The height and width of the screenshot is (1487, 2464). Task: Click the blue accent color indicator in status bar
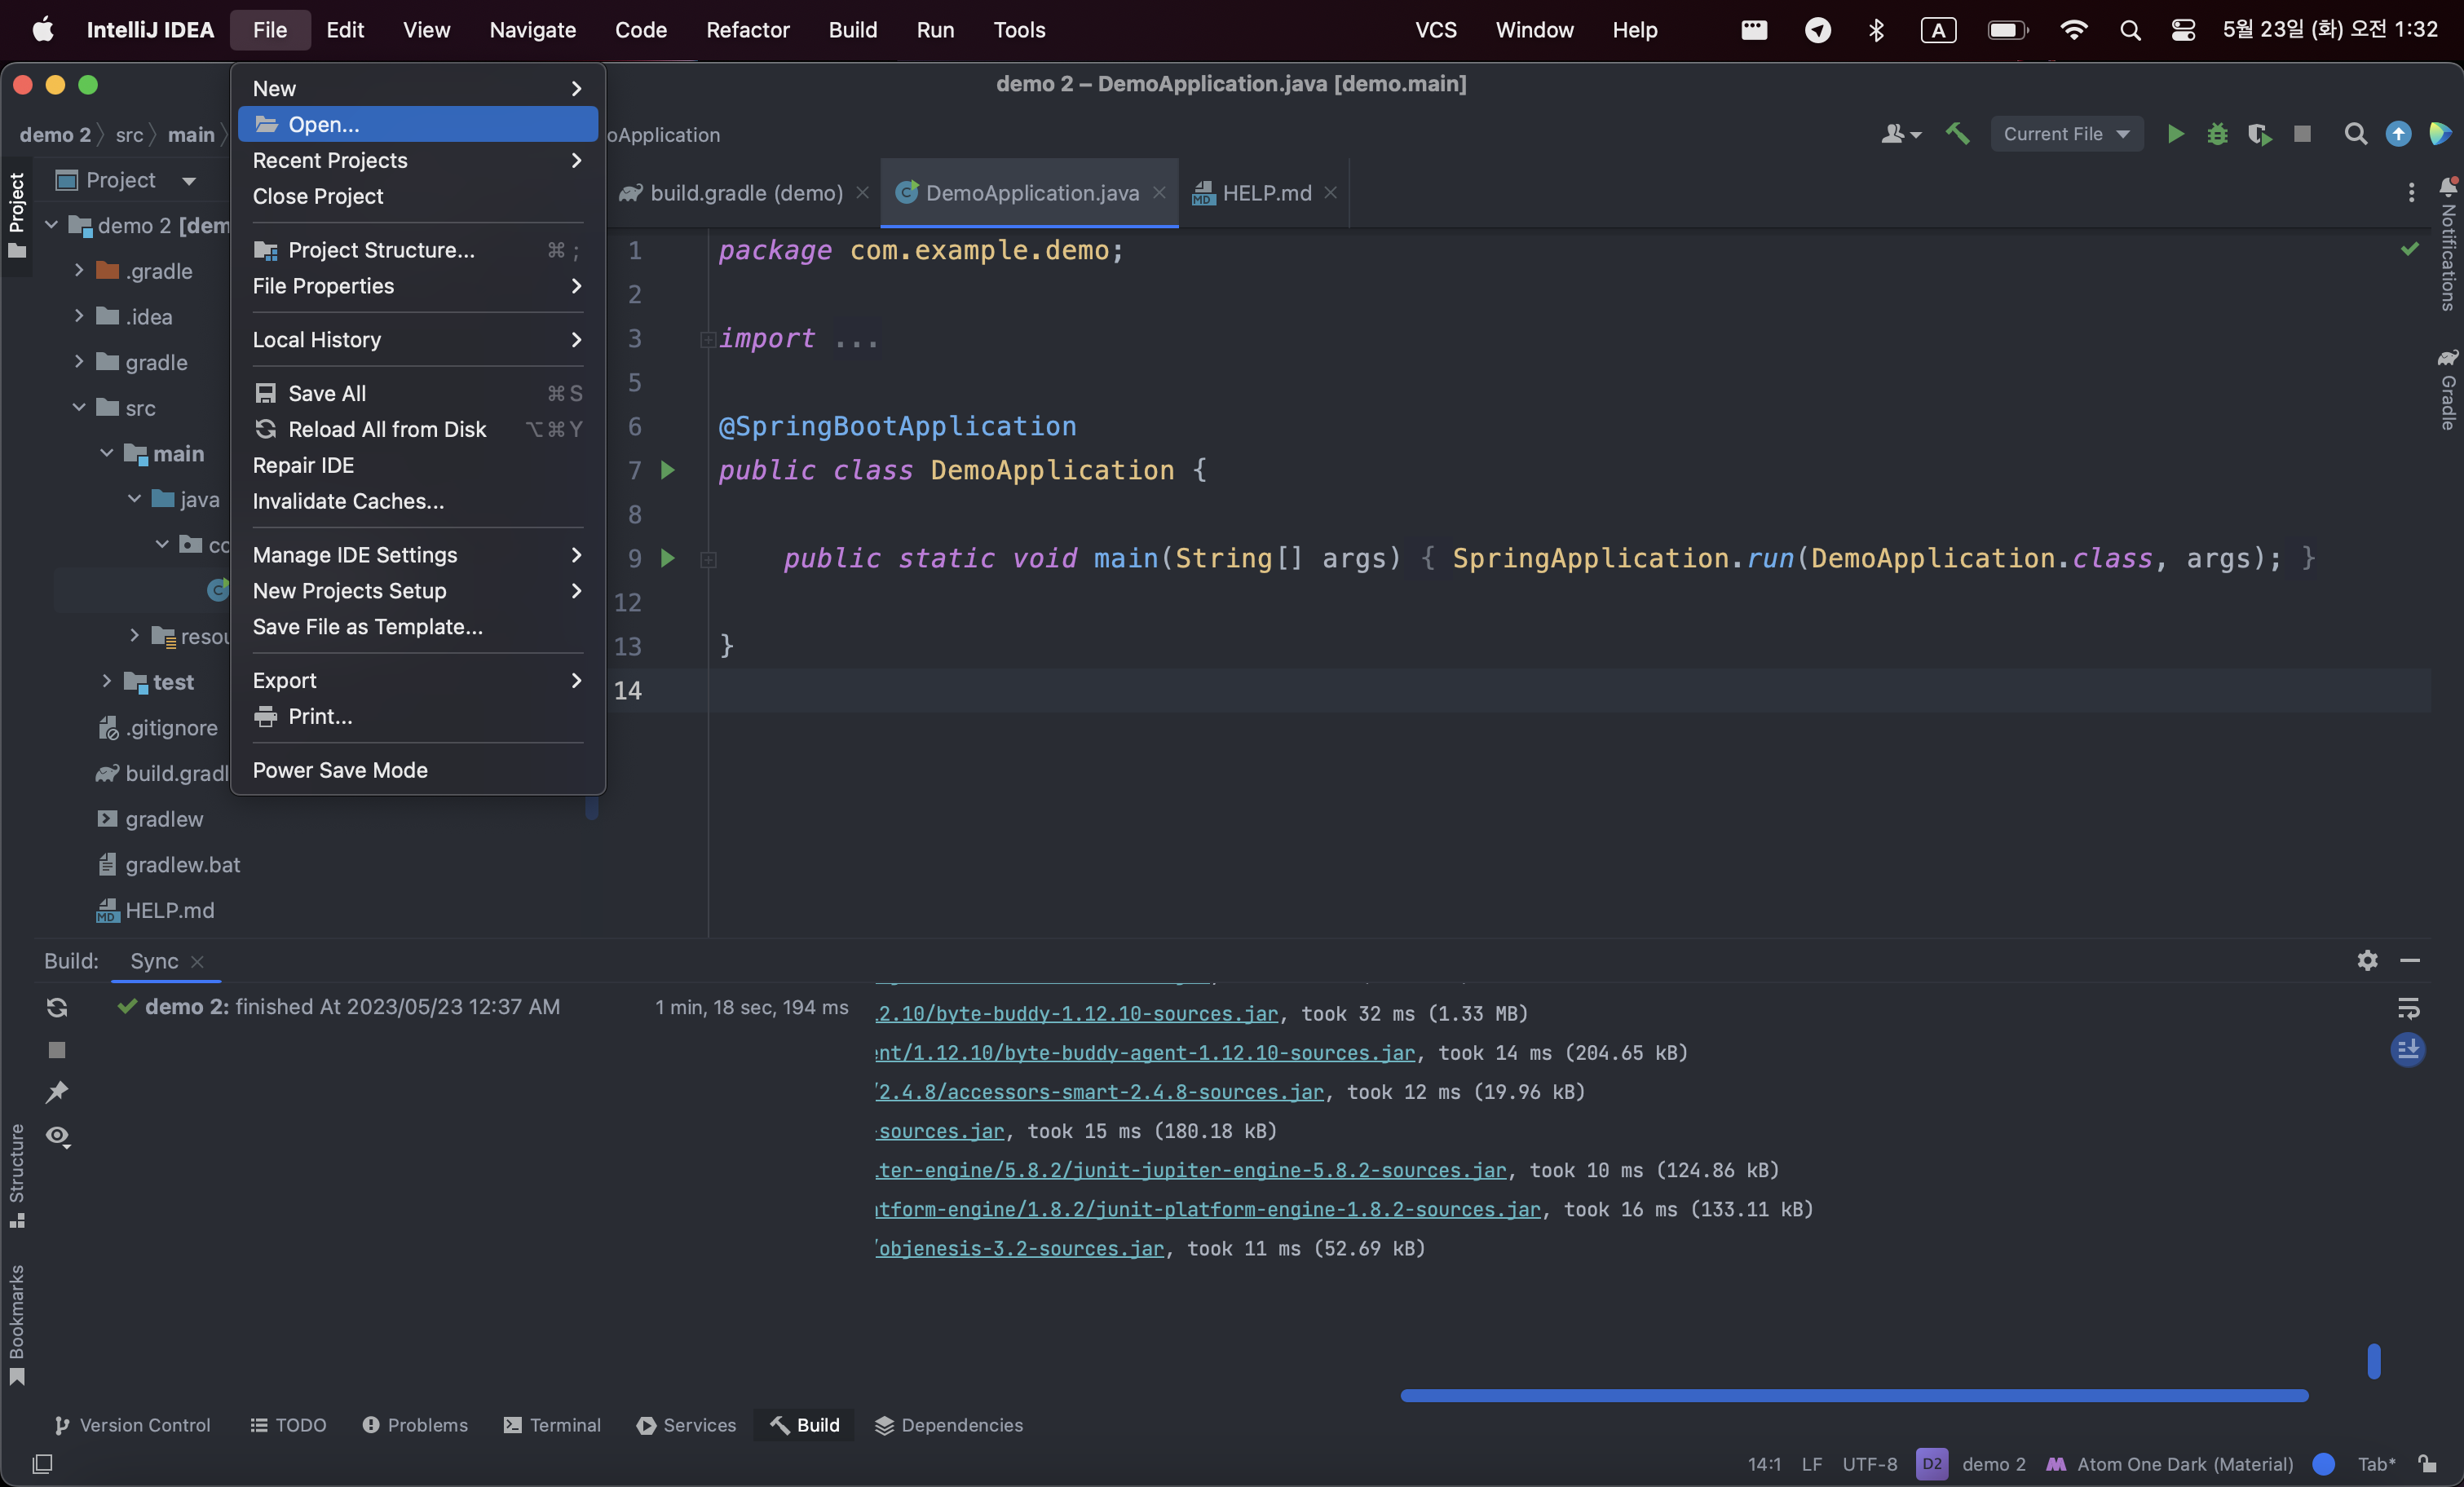point(2324,1464)
